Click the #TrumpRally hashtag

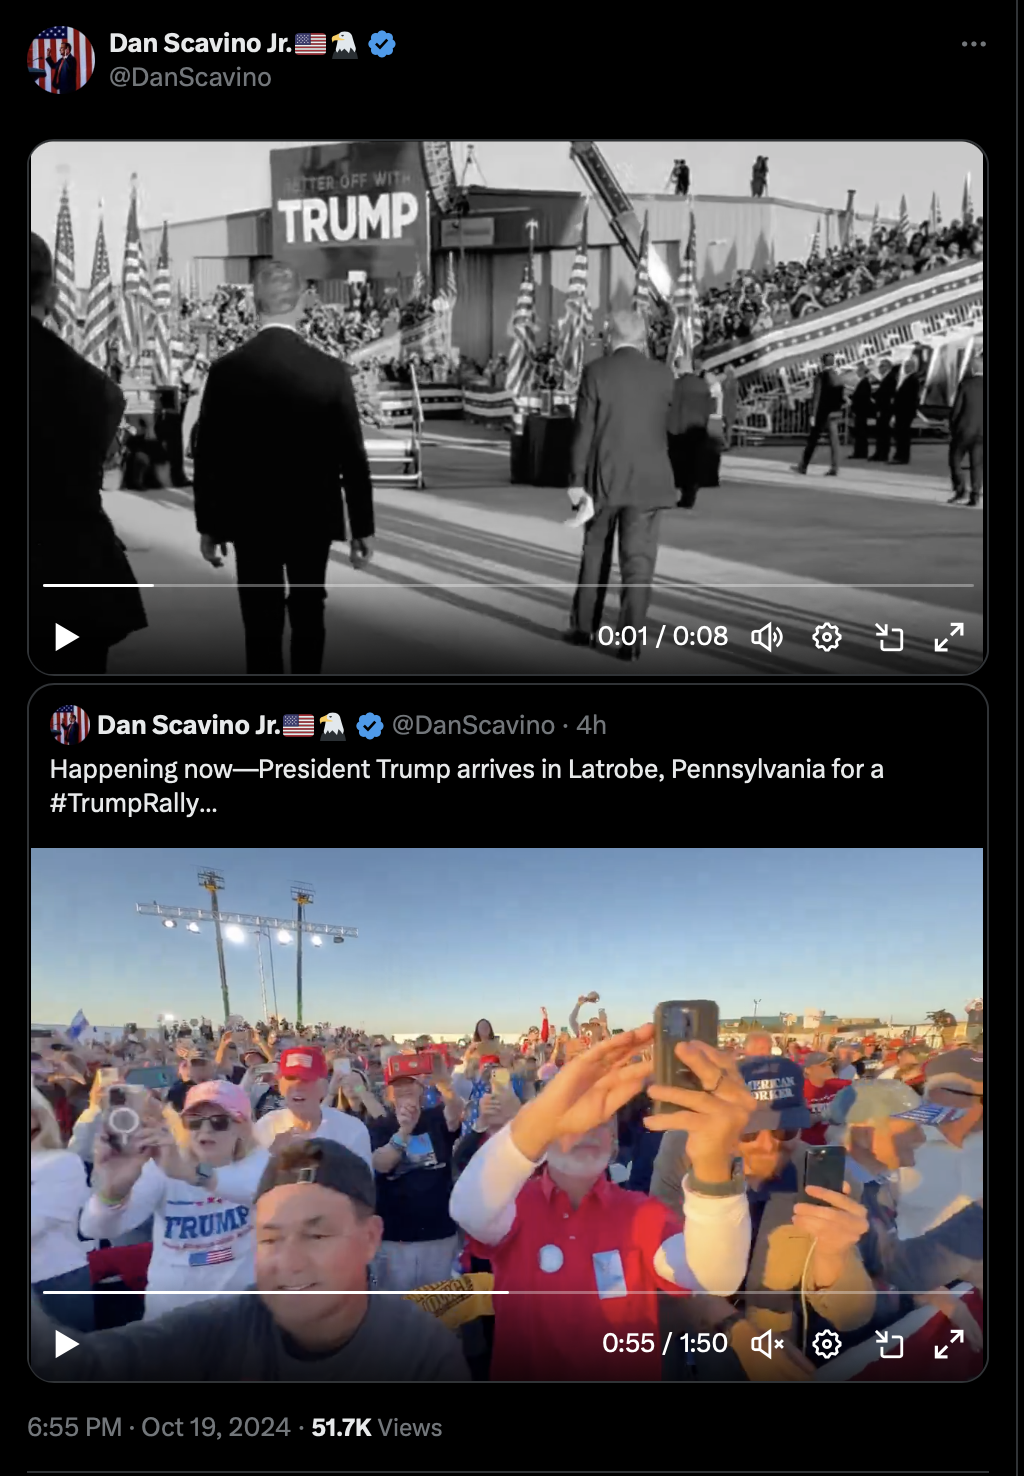coord(134,803)
